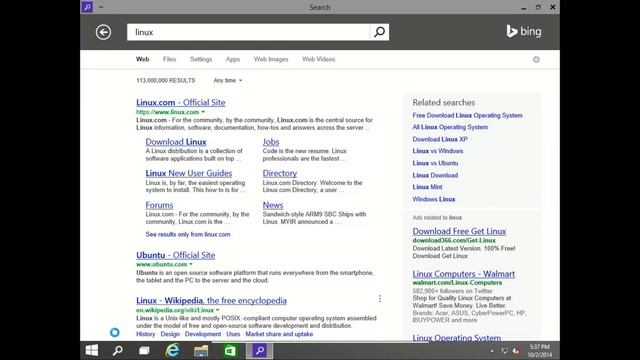The height and width of the screenshot is (360, 640).
Task: Open Download Free Get Linux ad
Action: 459,231
